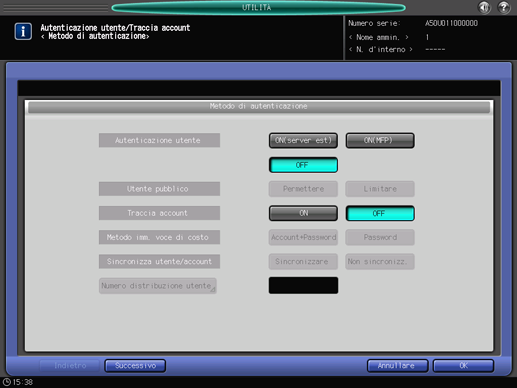Click the clock icon beside 15:38
This screenshot has width=517, height=388.
click(x=7, y=382)
